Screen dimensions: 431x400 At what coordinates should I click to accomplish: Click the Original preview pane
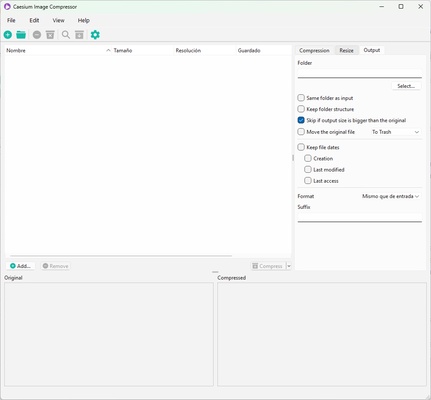click(x=109, y=334)
